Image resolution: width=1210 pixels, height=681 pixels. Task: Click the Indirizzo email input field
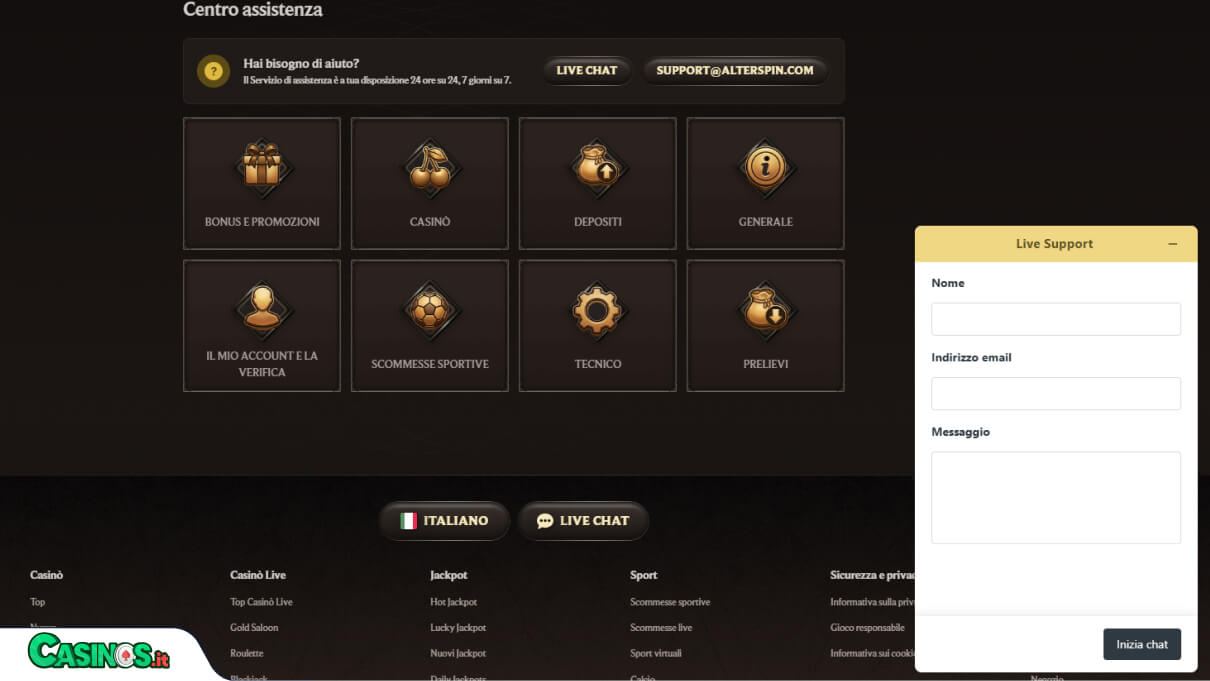click(1056, 393)
